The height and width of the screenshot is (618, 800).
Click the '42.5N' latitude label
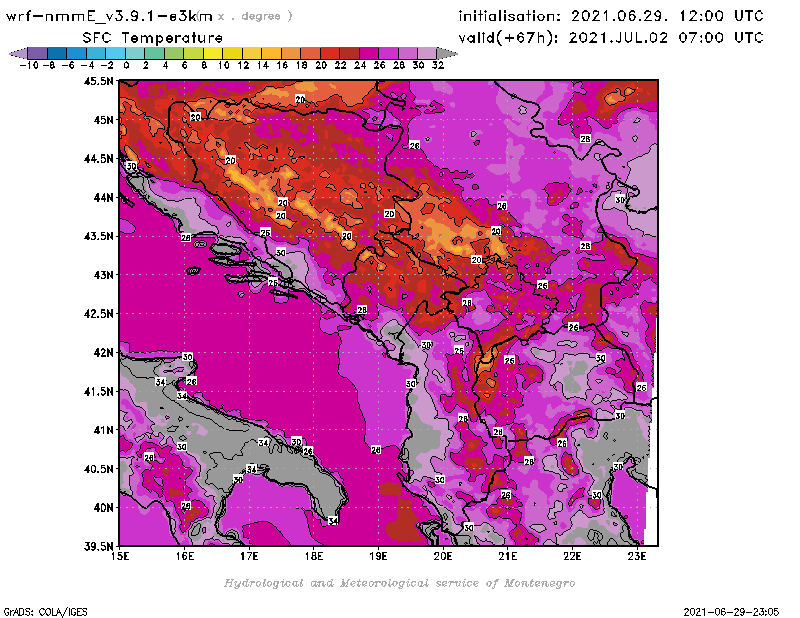coord(98,314)
